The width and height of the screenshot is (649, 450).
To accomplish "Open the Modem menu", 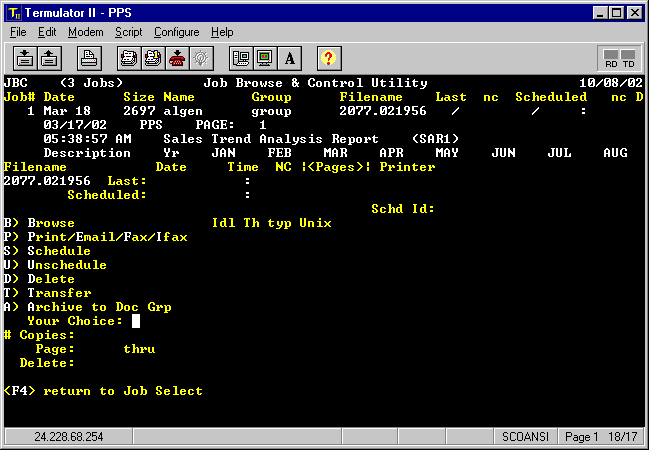I will coord(86,32).
